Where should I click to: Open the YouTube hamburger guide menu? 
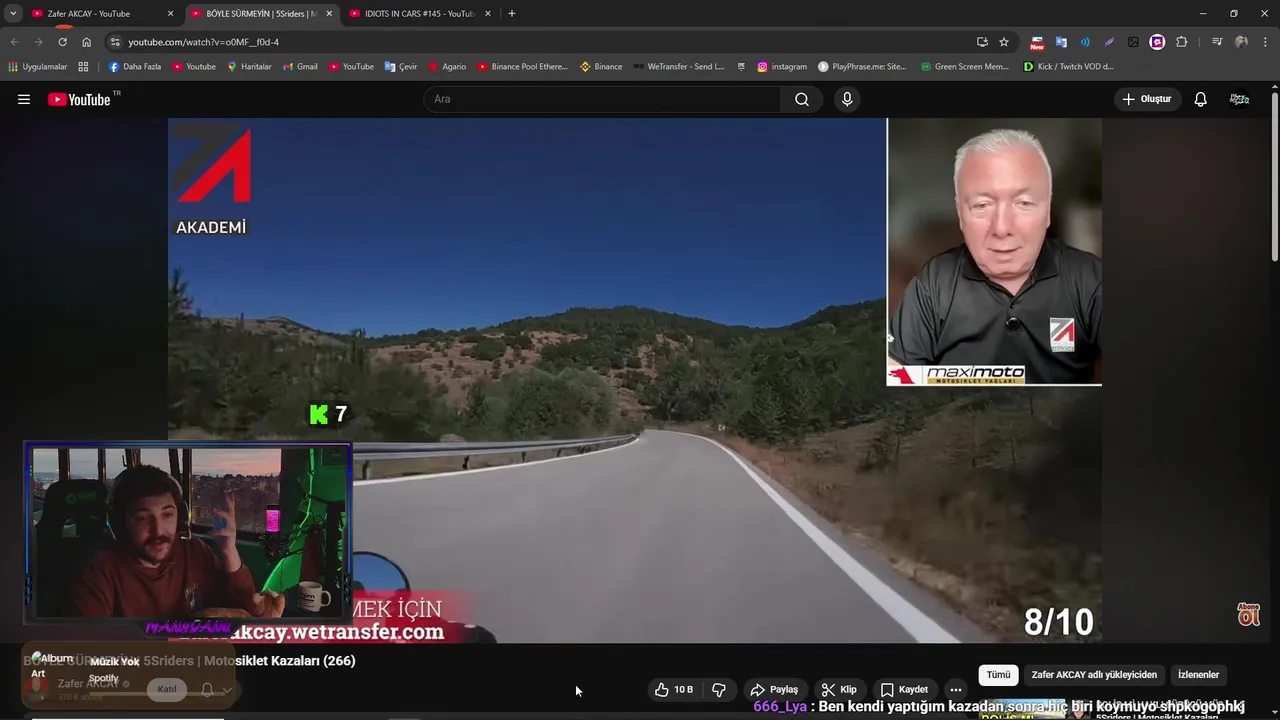[24, 99]
